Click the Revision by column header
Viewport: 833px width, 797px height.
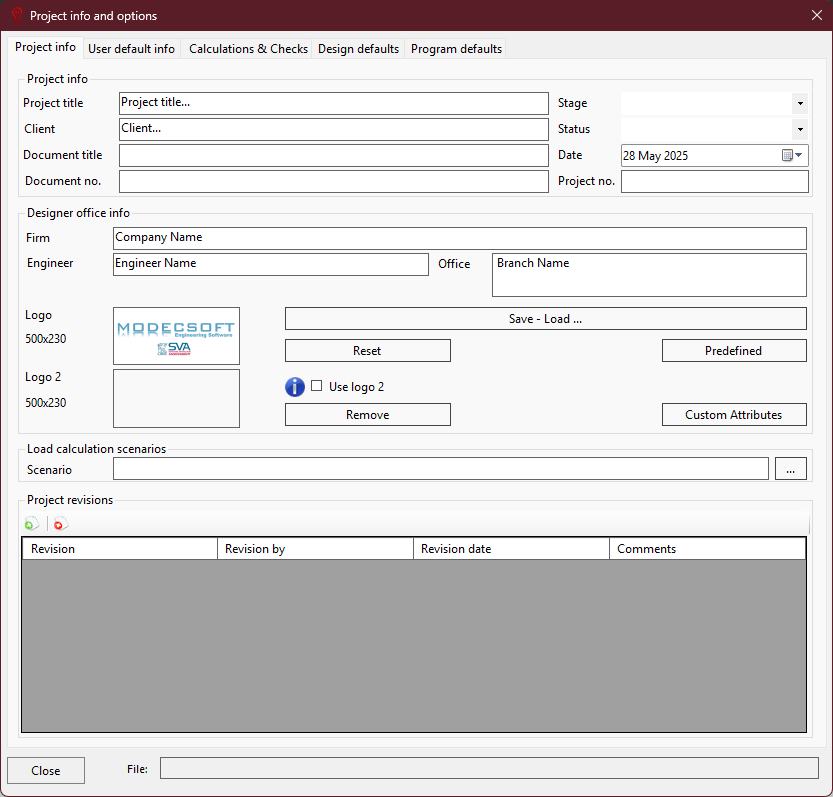coord(316,549)
